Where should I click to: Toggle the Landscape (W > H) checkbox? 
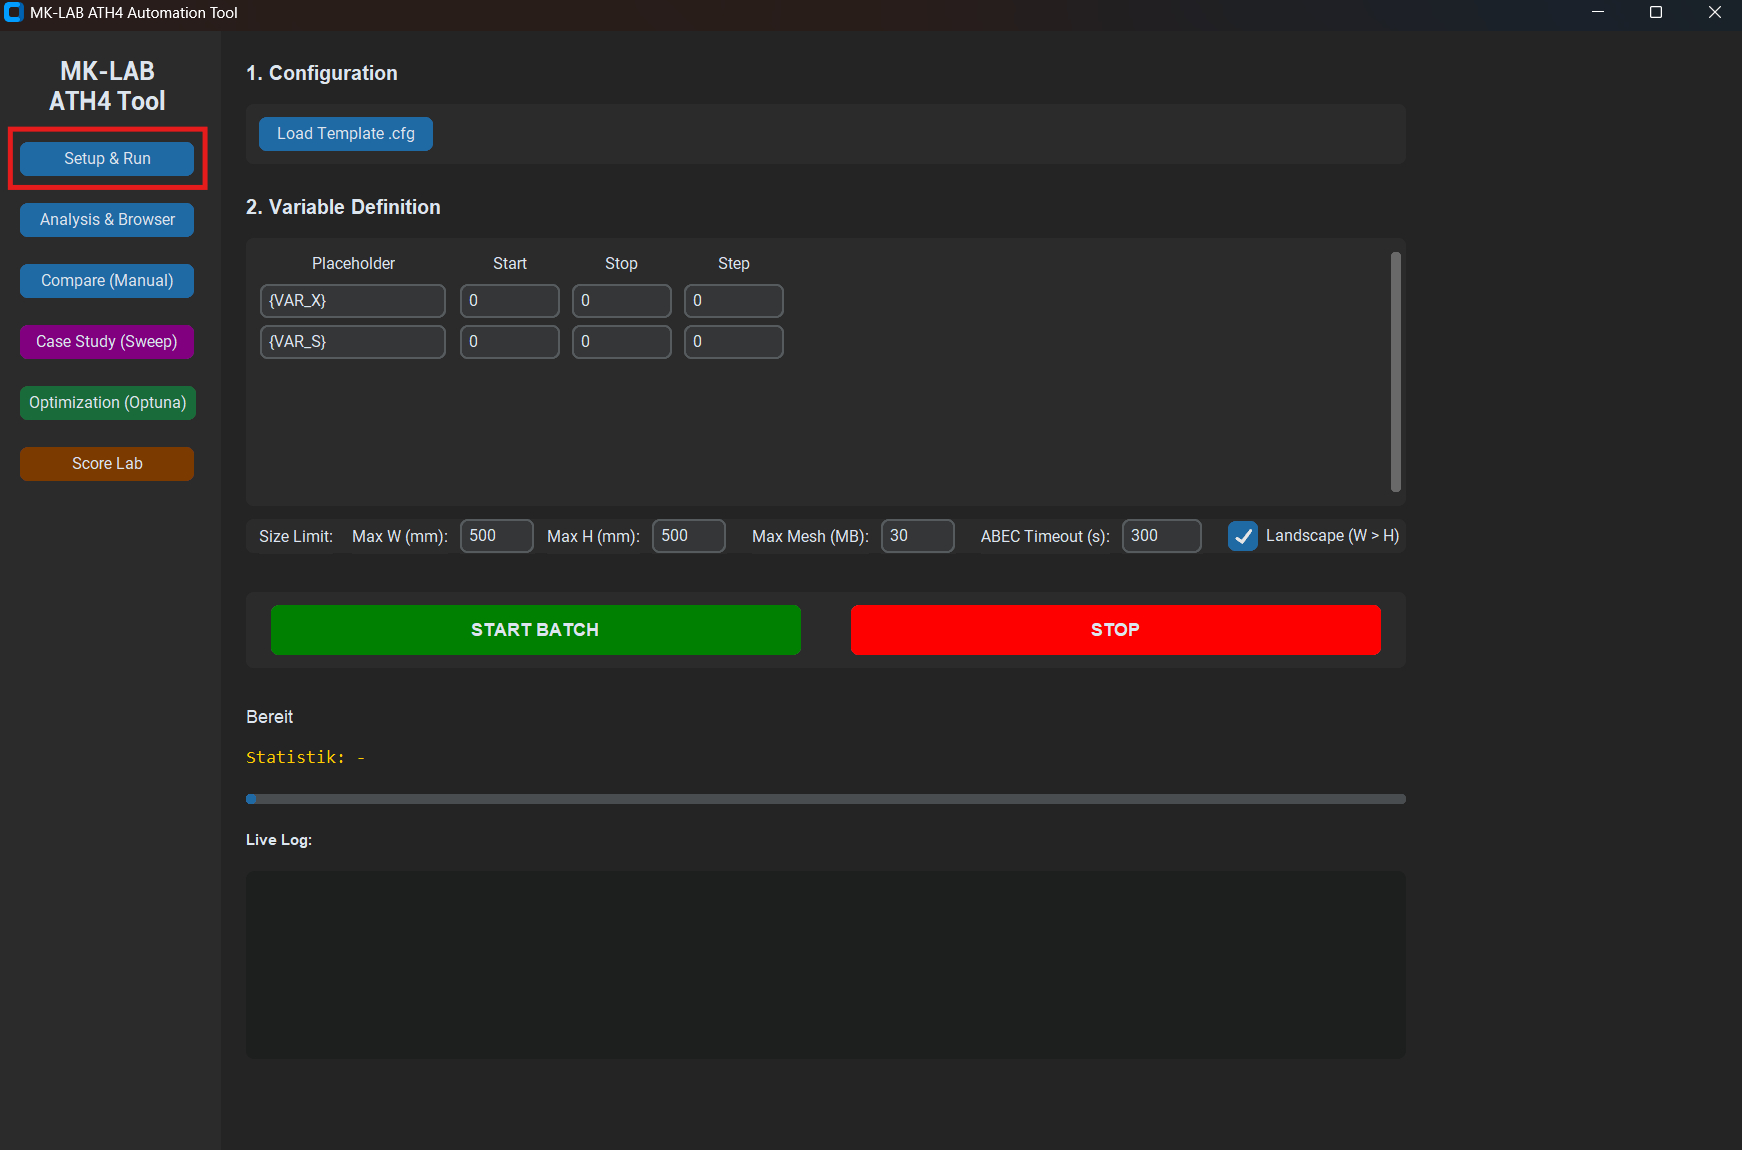pyautogui.click(x=1243, y=536)
